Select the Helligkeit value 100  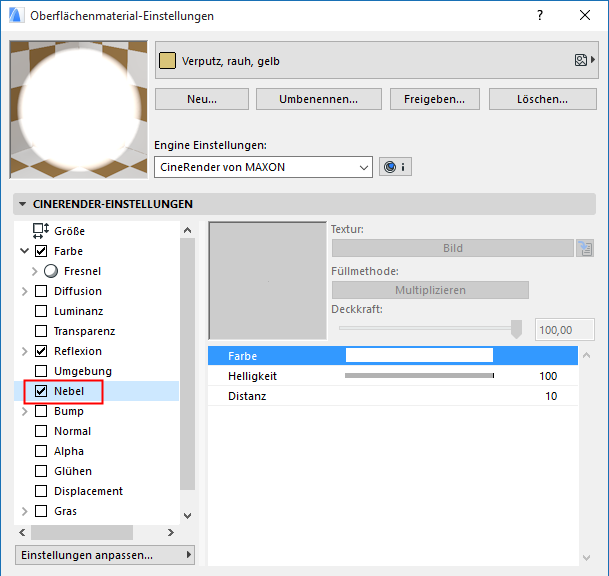[548, 376]
